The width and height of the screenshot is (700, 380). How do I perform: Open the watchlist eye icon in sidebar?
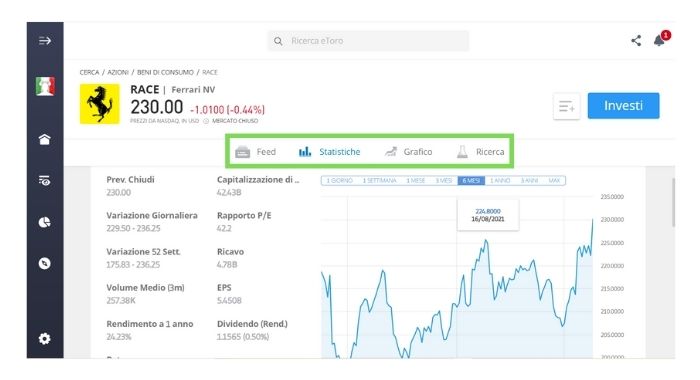[45, 180]
